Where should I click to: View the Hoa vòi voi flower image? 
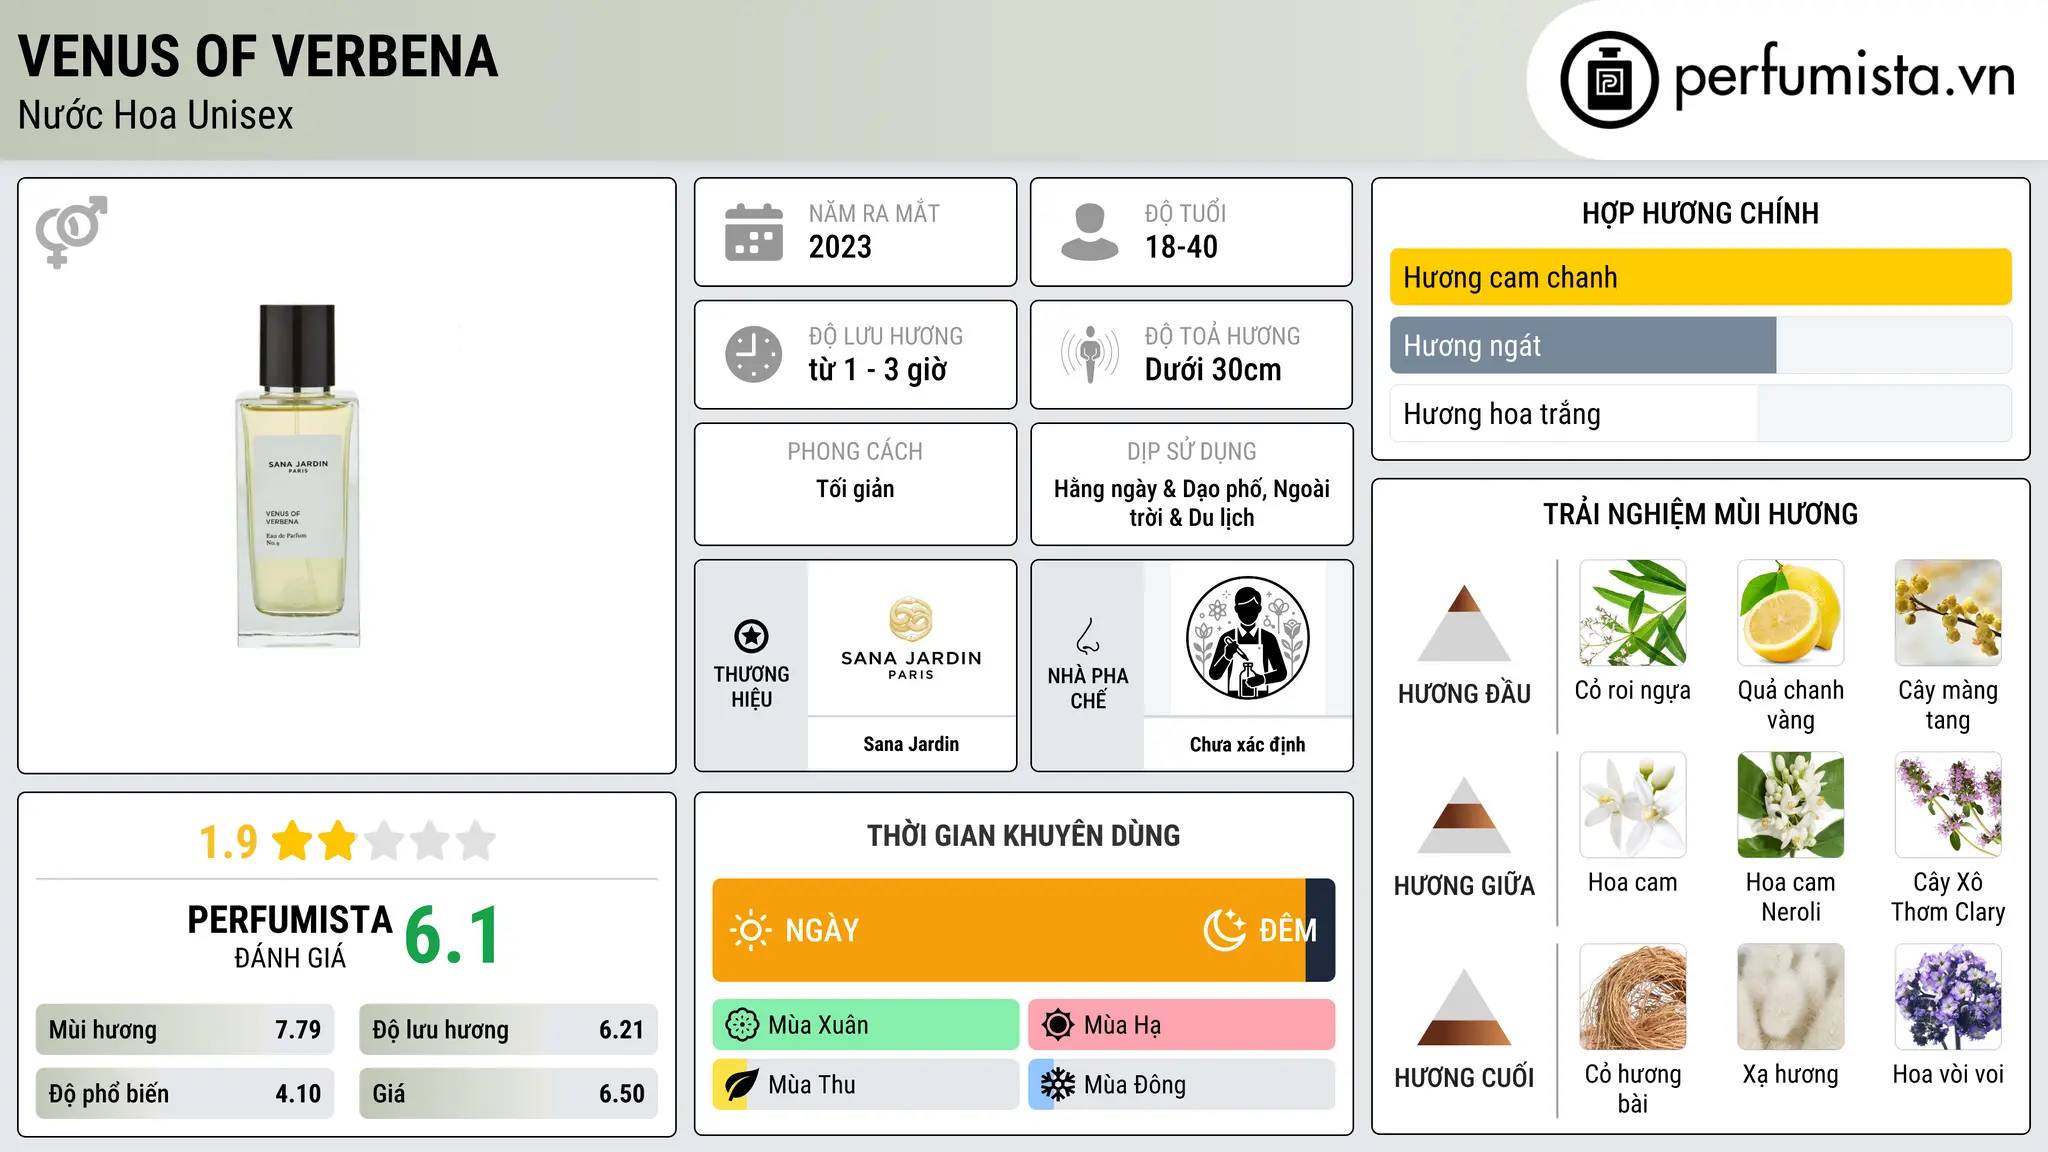1948,997
